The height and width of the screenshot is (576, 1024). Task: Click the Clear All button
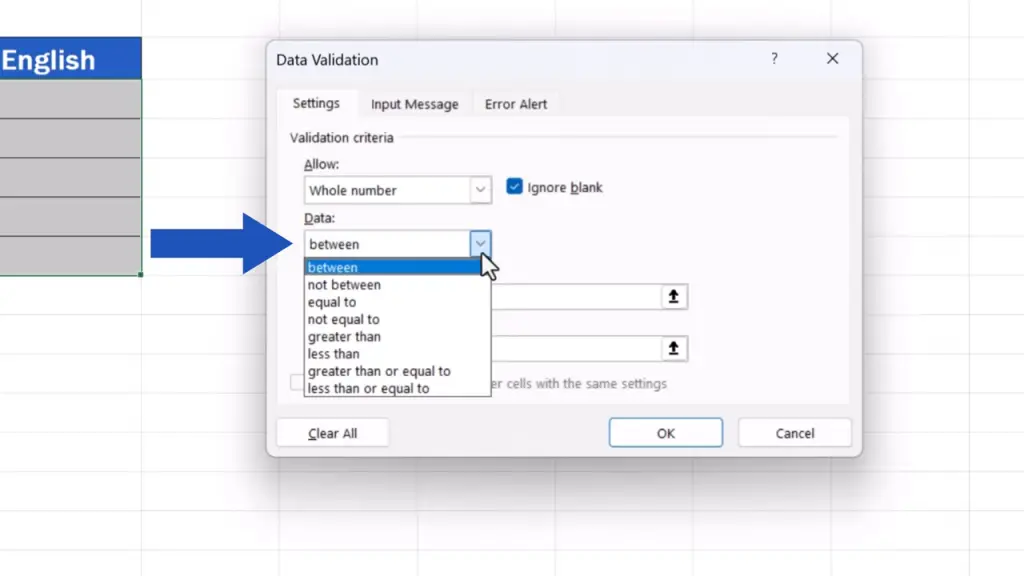point(332,433)
